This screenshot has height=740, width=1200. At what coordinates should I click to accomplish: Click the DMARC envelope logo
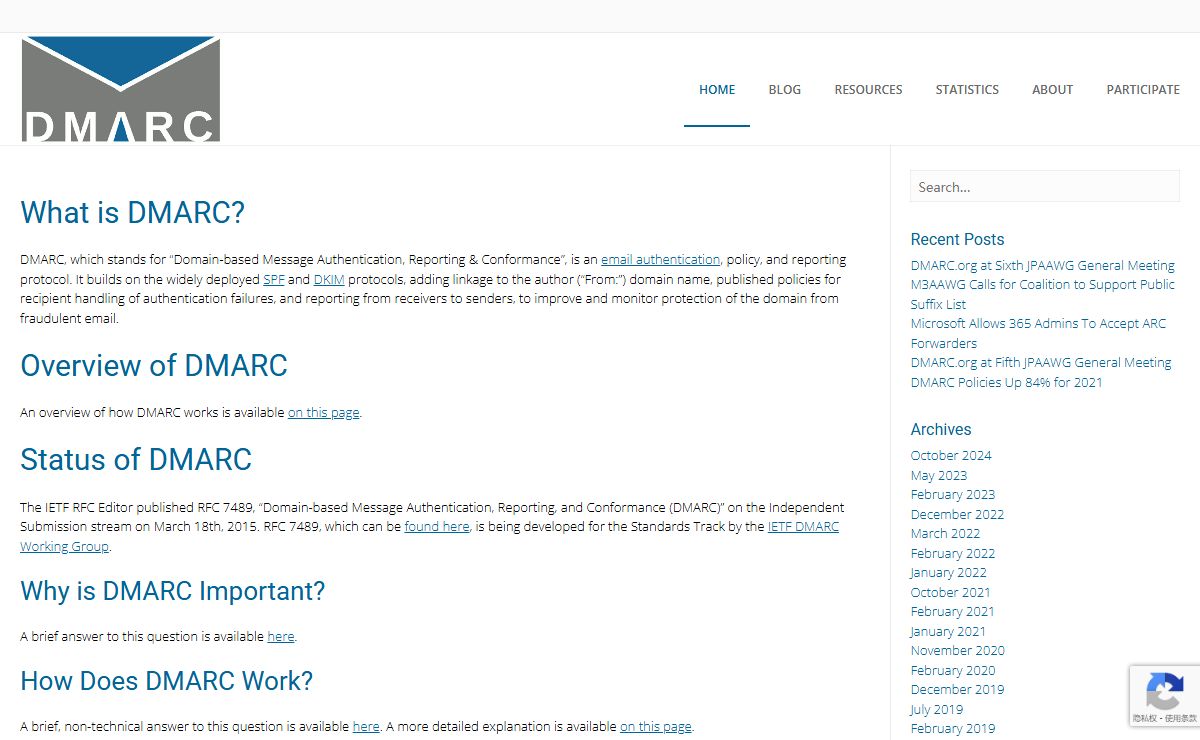(120, 89)
